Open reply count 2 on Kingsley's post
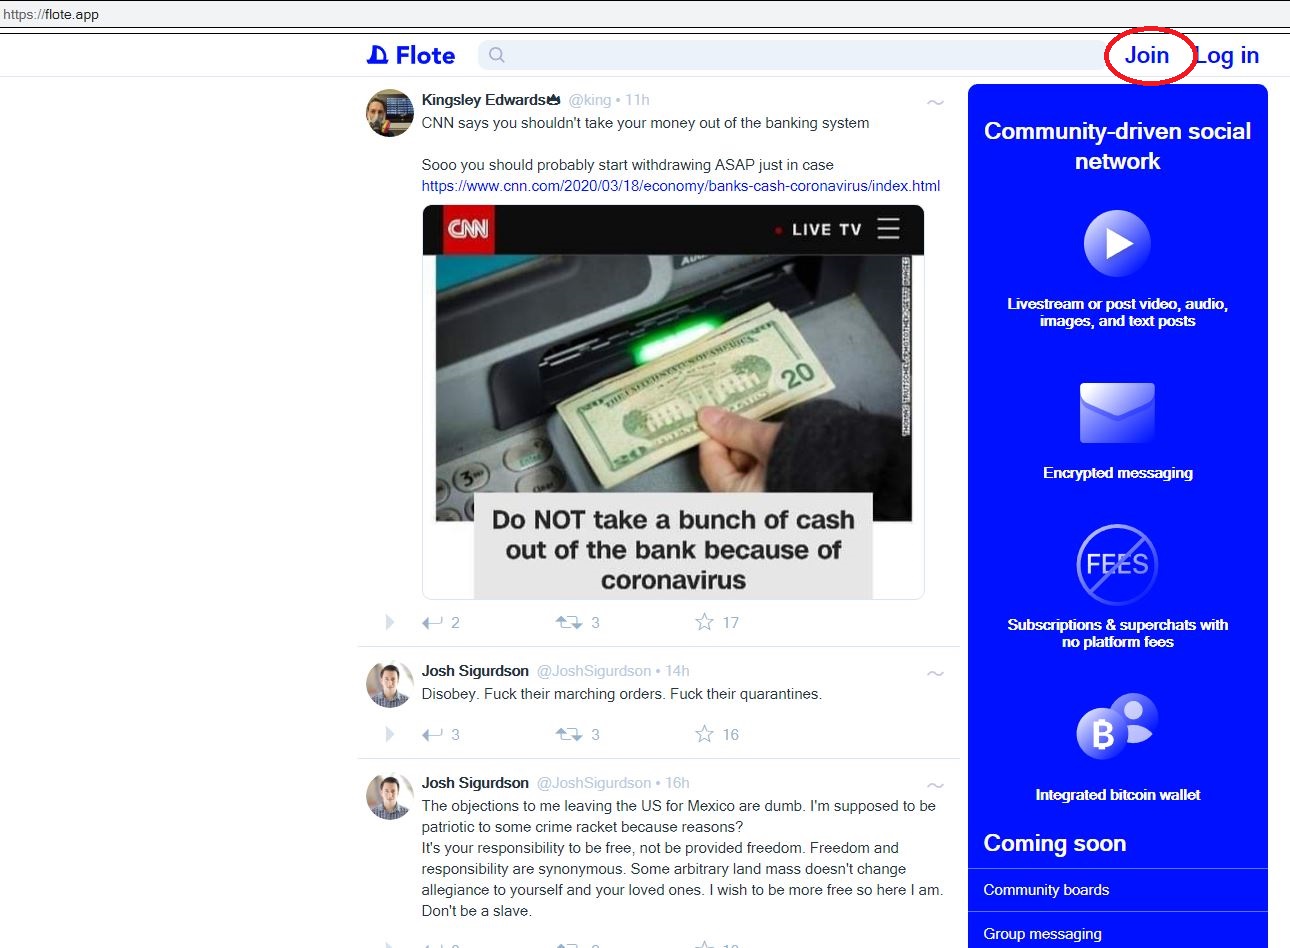 (455, 623)
